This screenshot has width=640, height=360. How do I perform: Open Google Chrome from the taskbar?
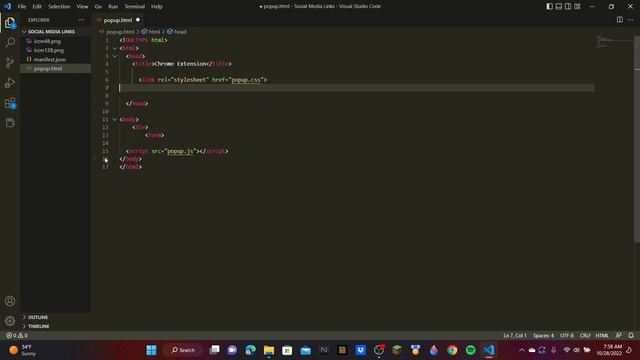(452, 350)
